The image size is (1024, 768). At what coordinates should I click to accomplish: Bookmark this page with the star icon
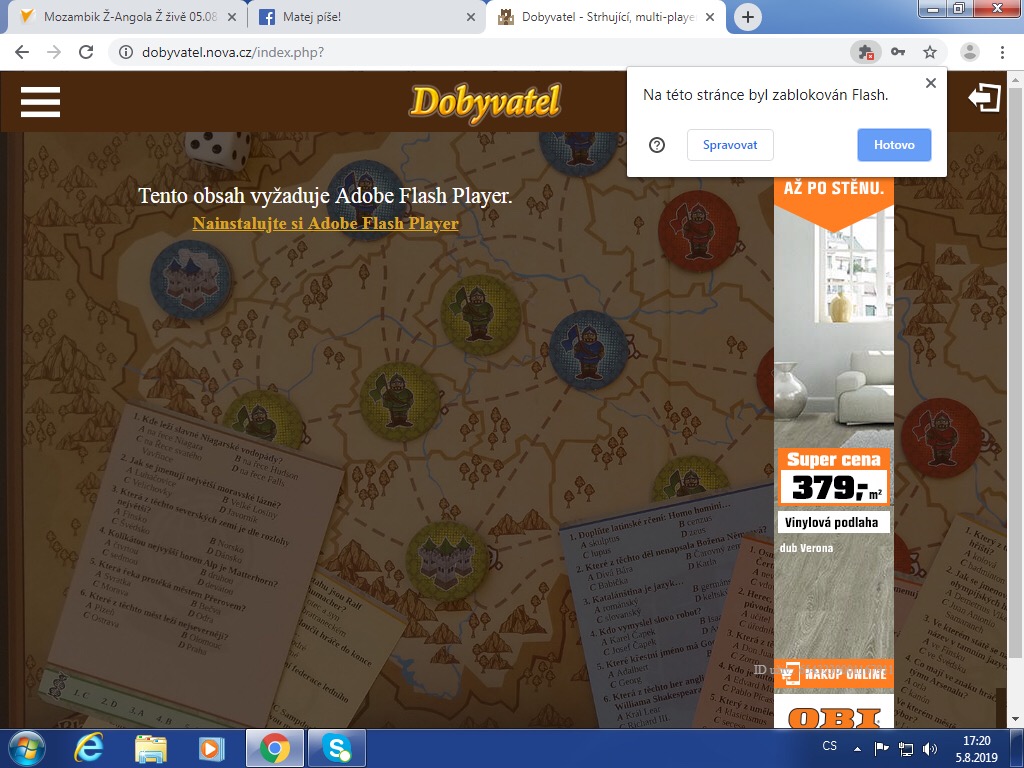coord(930,52)
